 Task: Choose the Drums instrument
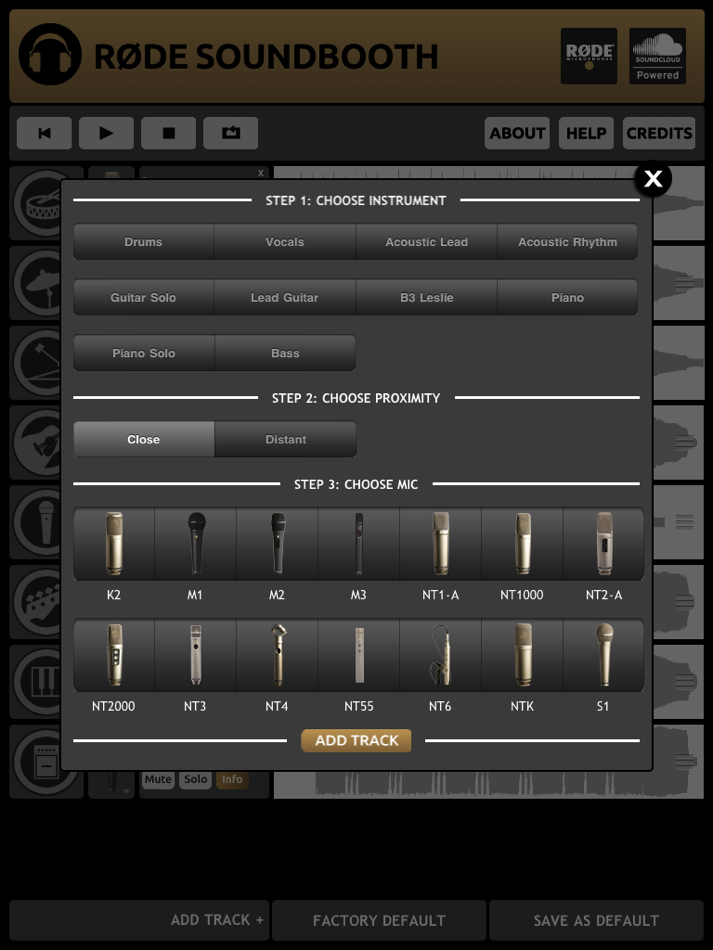coord(144,242)
